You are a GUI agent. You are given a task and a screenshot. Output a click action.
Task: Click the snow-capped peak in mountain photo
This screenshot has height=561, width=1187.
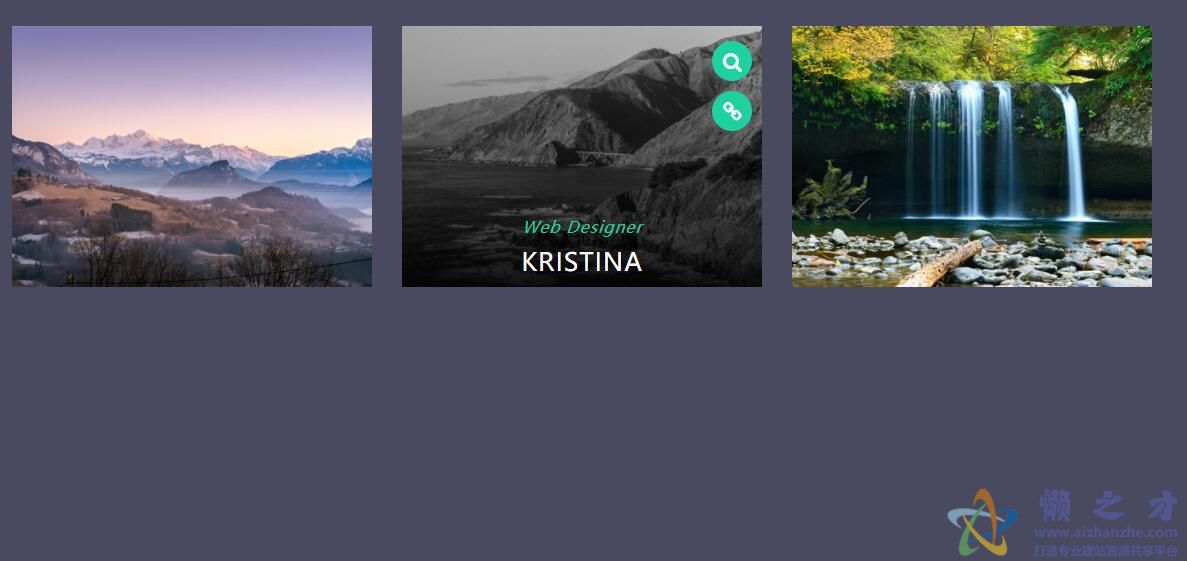(140, 142)
